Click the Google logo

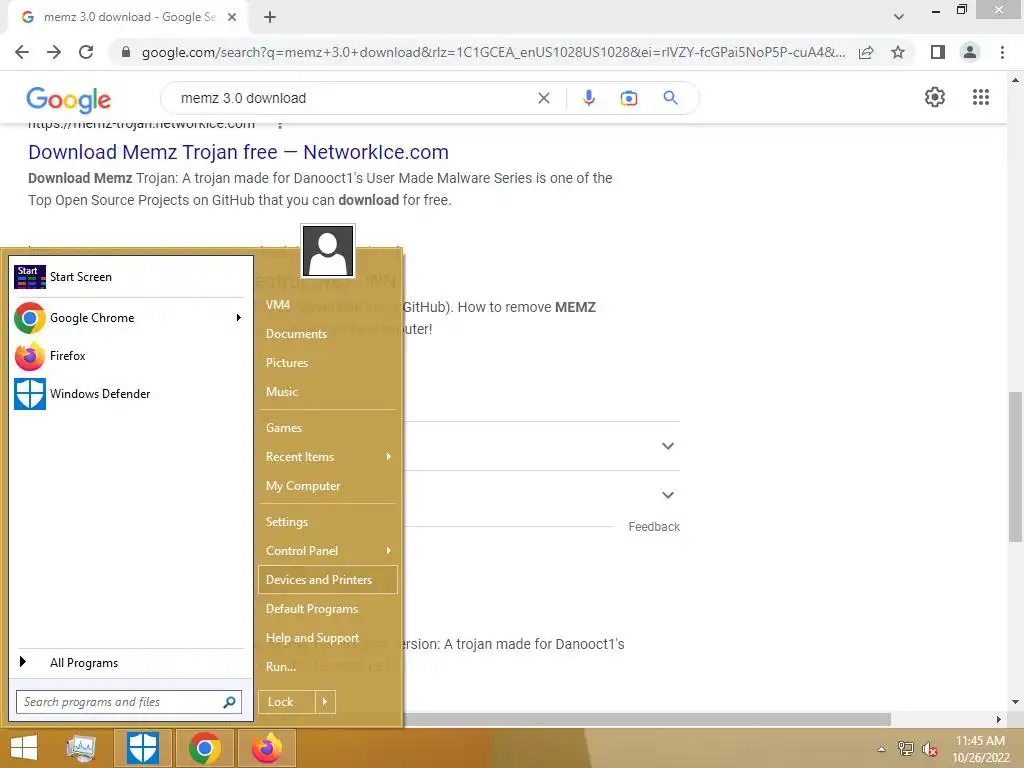(69, 99)
